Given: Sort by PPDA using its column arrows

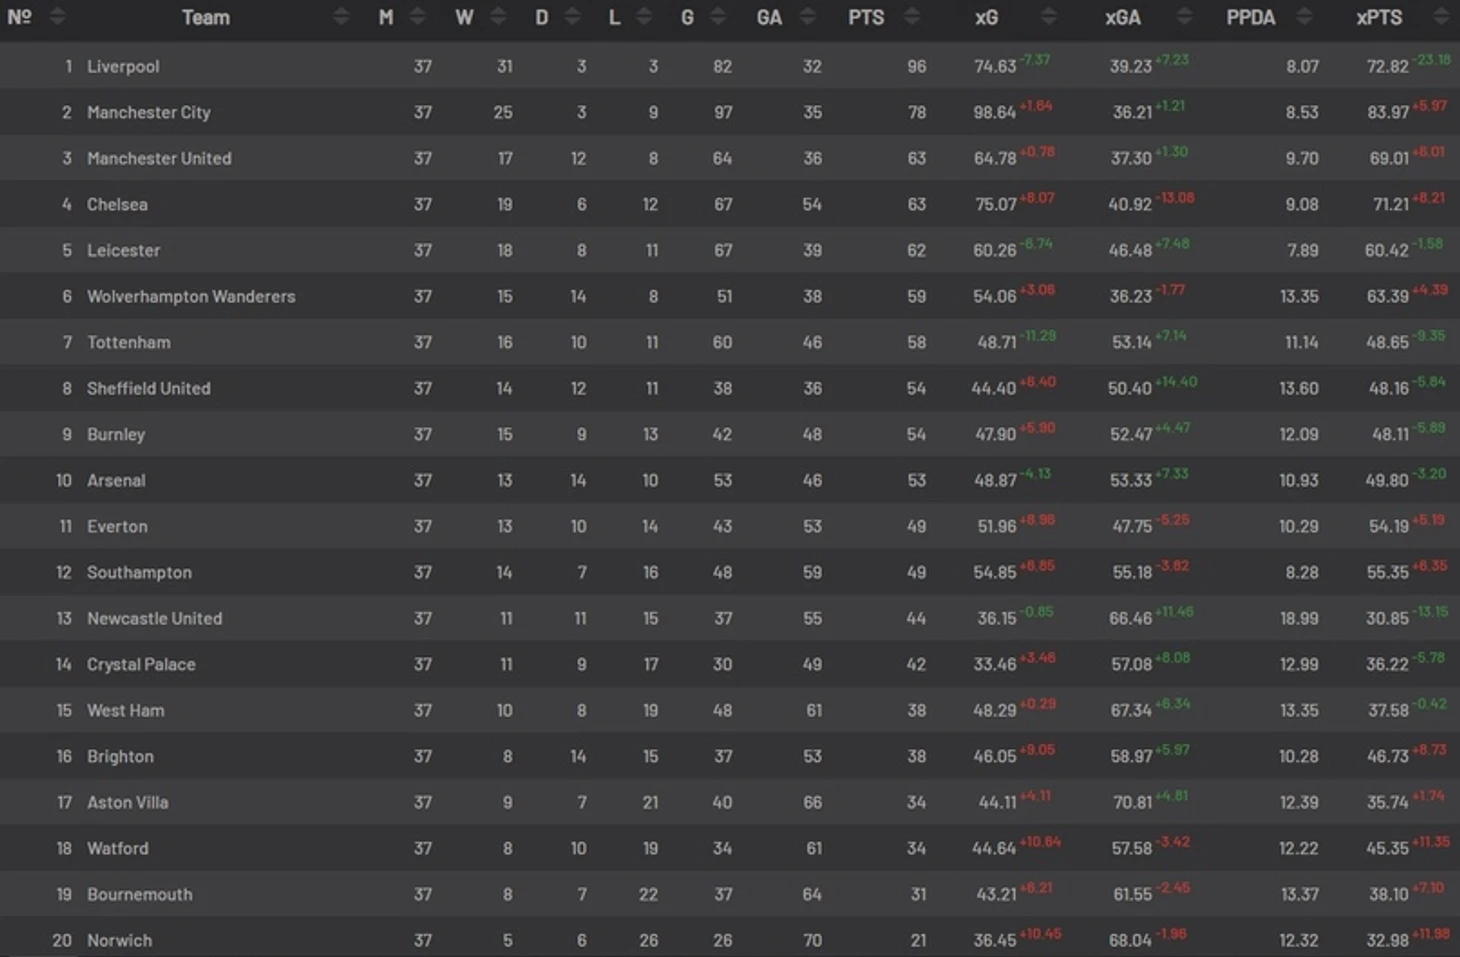Looking at the screenshot, I should 1304,17.
